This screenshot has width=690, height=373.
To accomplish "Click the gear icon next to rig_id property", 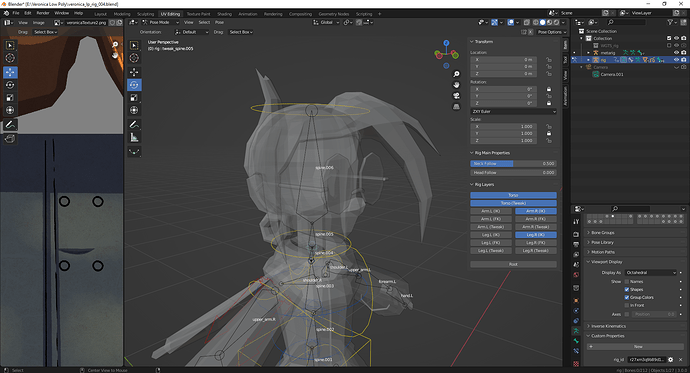I will [x=671, y=359].
